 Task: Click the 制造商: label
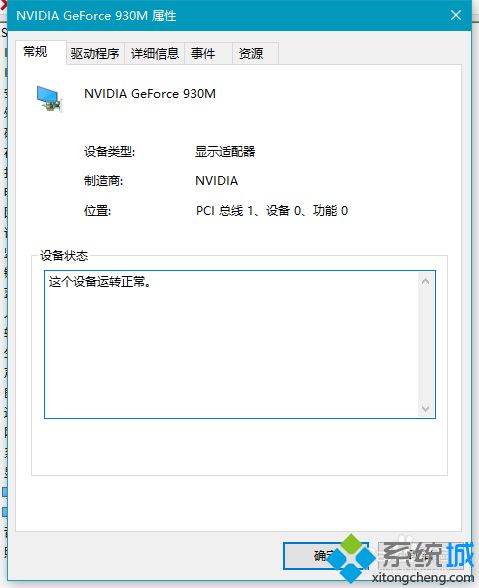(104, 181)
